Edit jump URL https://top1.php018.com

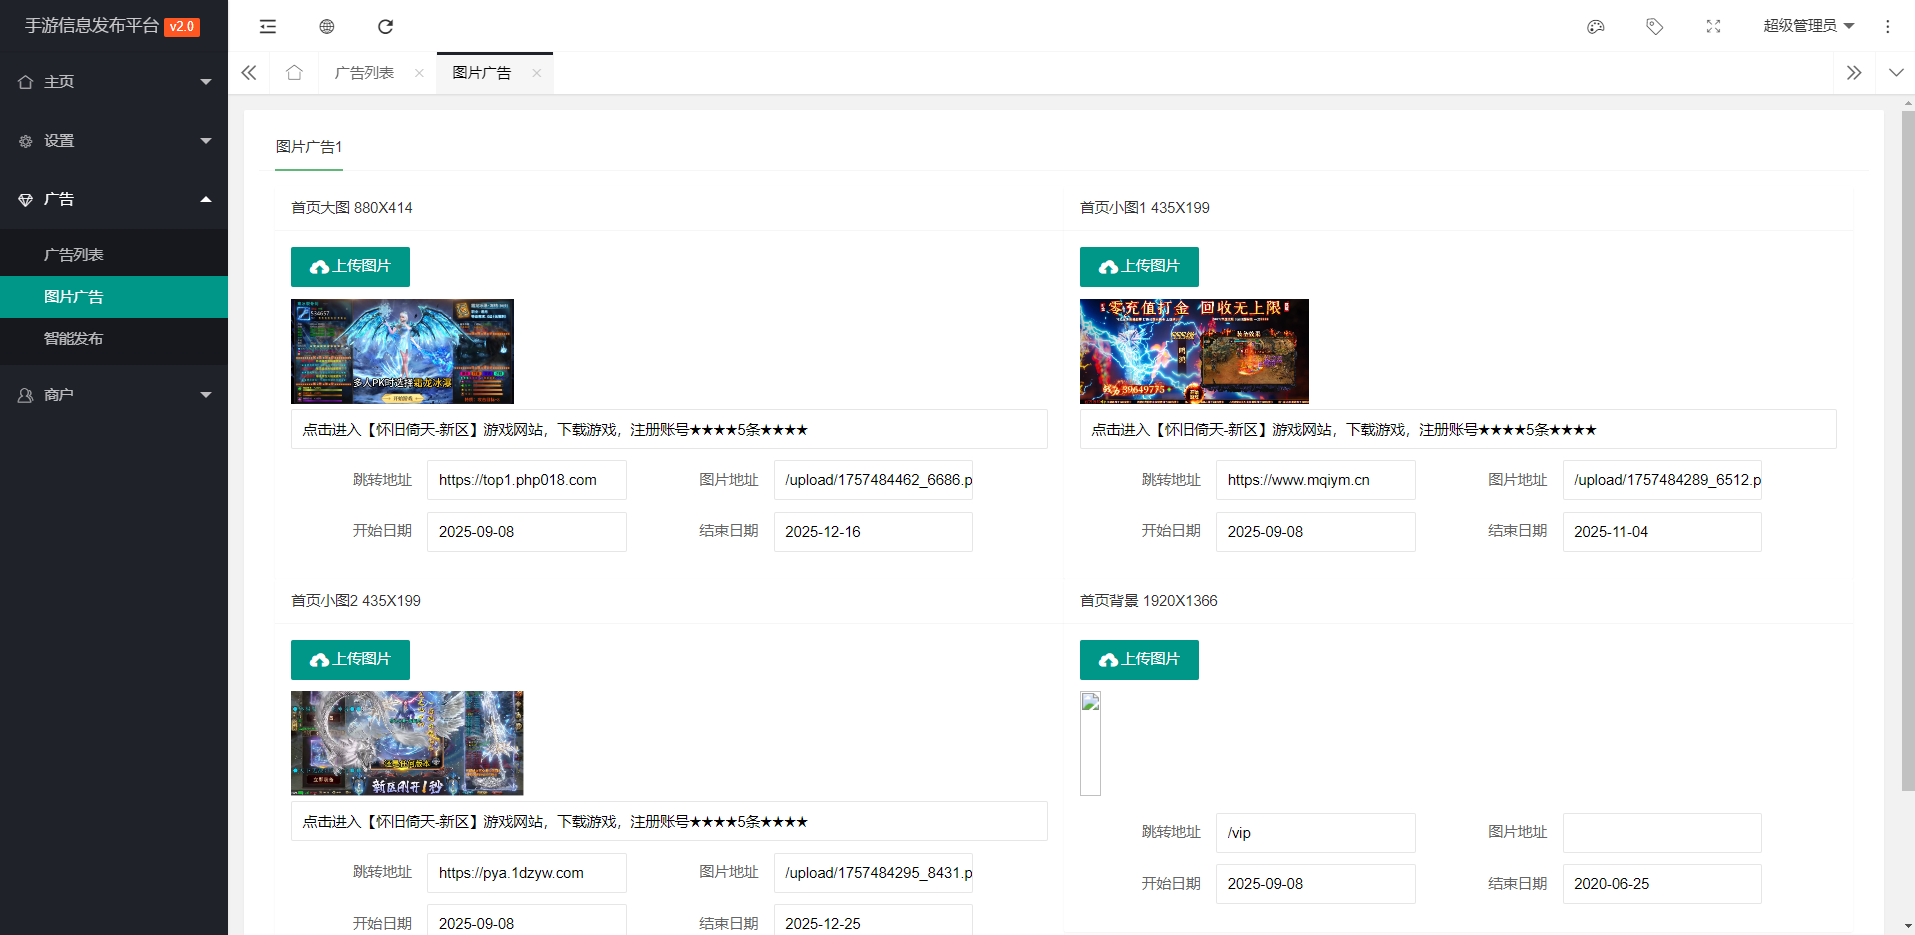tap(527, 480)
